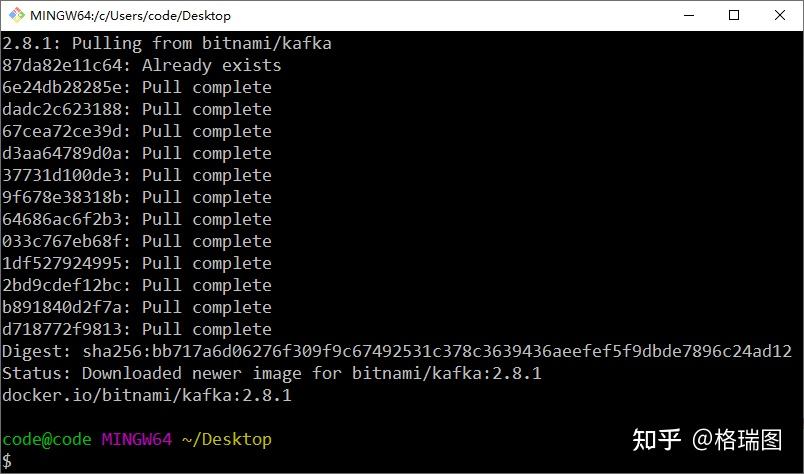Maximize the MINGW64 terminal window
Image resolution: width=804 pixels, height=474 pixels.
[x=734, y=15]
